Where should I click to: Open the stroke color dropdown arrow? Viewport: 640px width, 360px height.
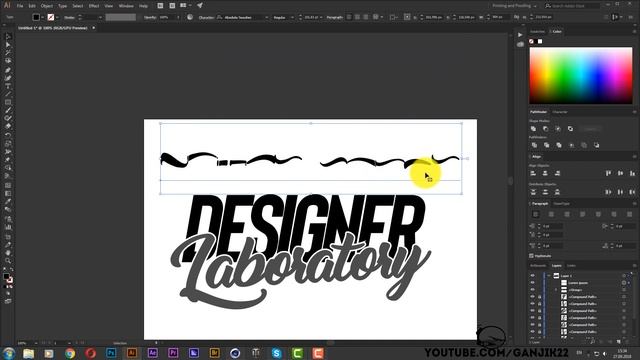tap(57, 17)
